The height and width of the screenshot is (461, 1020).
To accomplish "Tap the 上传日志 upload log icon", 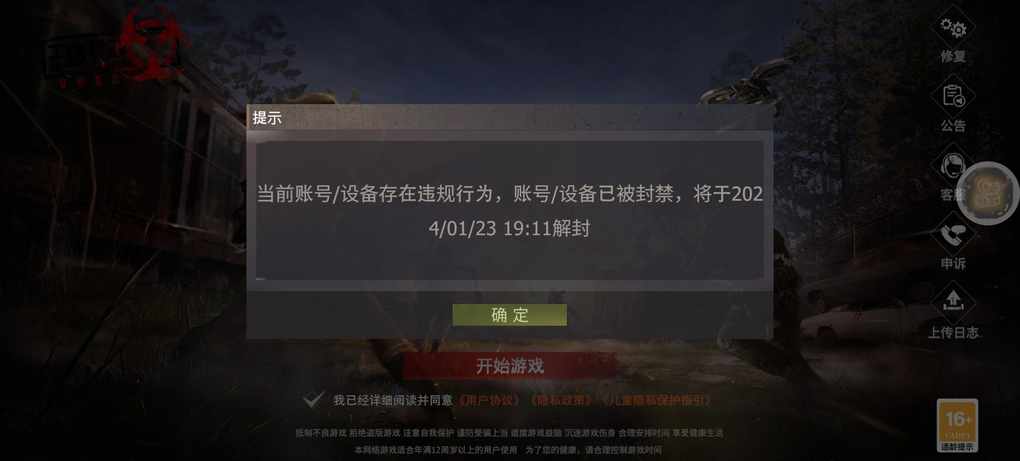I will (x=953, y=303).
